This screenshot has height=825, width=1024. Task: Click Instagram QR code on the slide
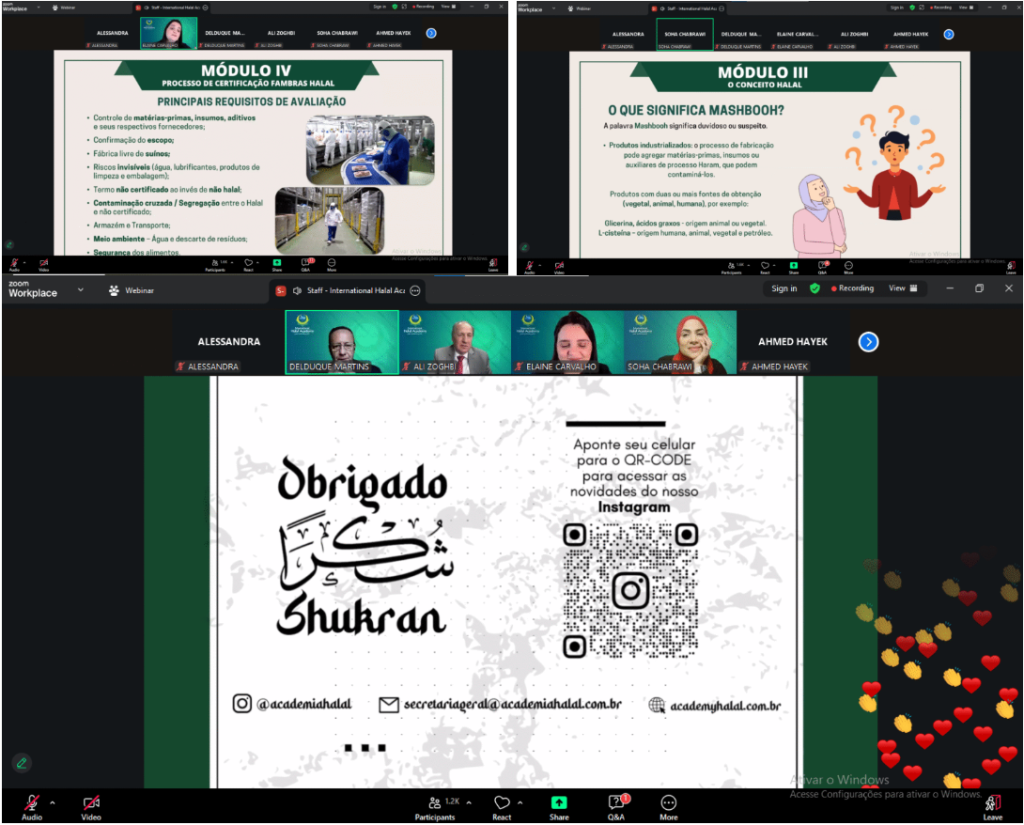(x=631, y=590)
